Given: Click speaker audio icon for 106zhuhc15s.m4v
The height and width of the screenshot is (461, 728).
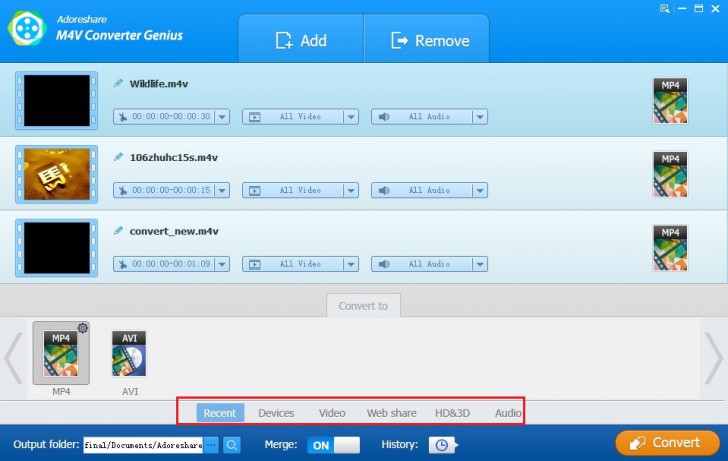Looking at the screenshot, I should tap(384, 190).
